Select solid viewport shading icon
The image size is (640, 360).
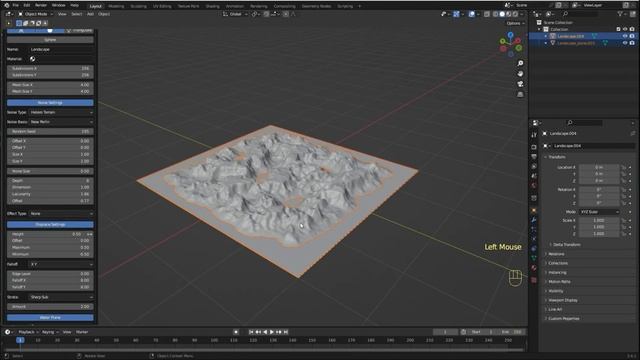502,14
